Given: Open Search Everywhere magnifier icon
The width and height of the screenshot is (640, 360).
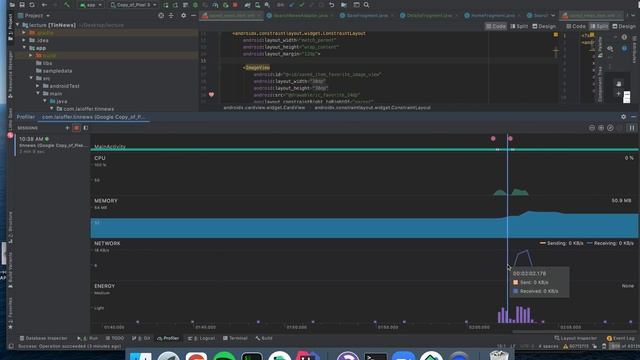Looking at the screenshot, I should 367,5.
